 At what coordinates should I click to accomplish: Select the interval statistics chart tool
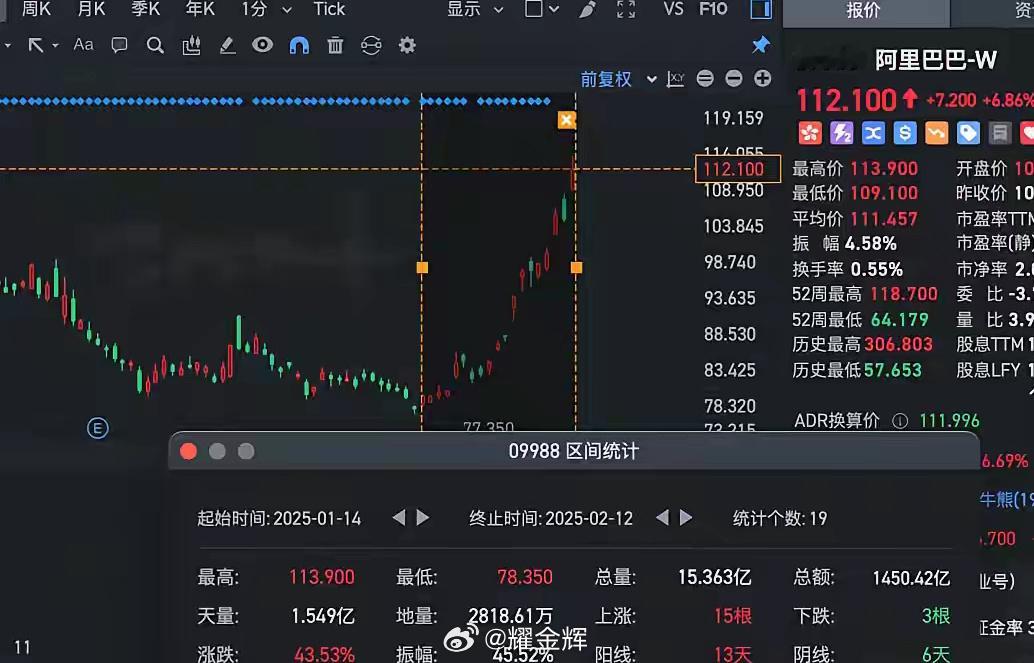191,45
